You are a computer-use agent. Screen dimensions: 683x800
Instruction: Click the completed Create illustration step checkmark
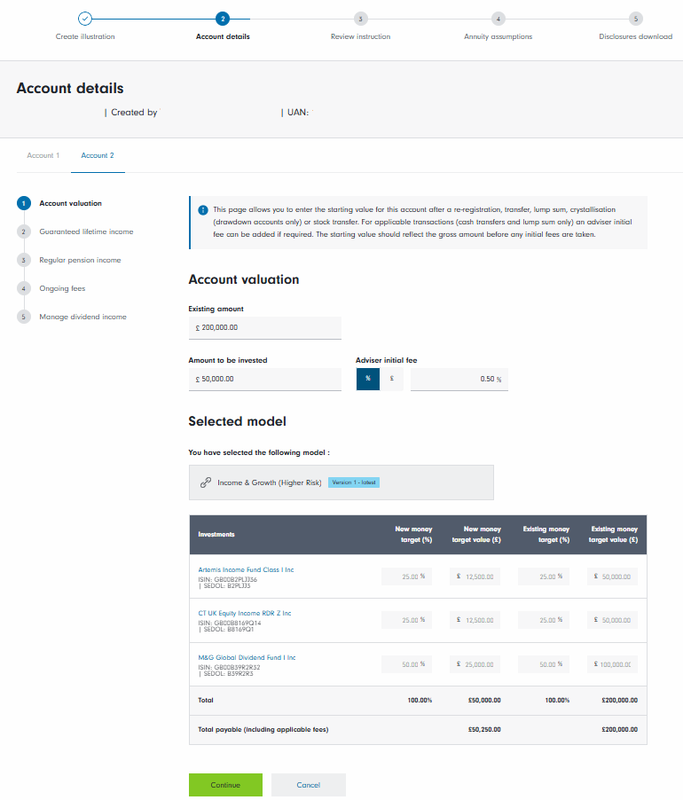[x=85, y=18]
